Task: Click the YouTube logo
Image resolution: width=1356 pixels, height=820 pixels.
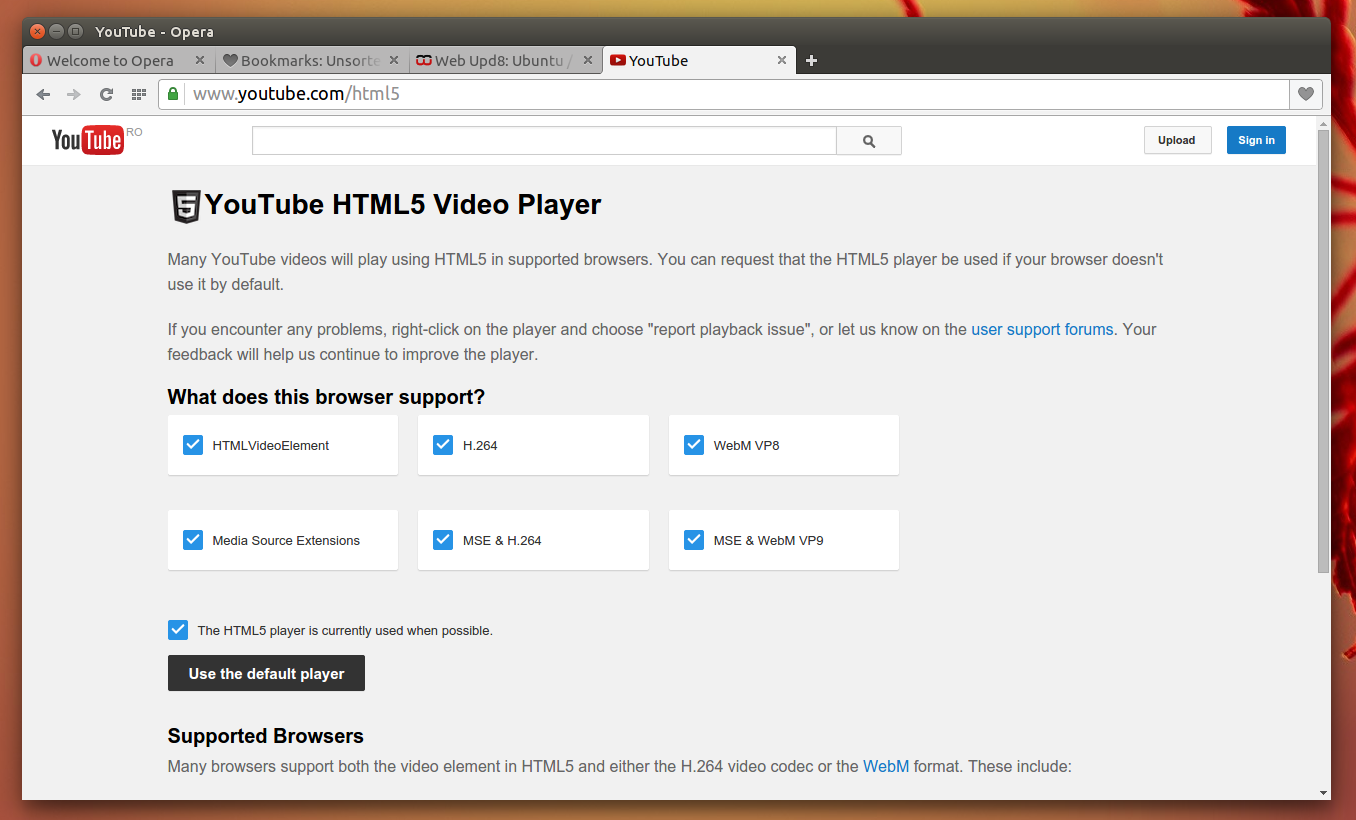Action: coord(87,140)
